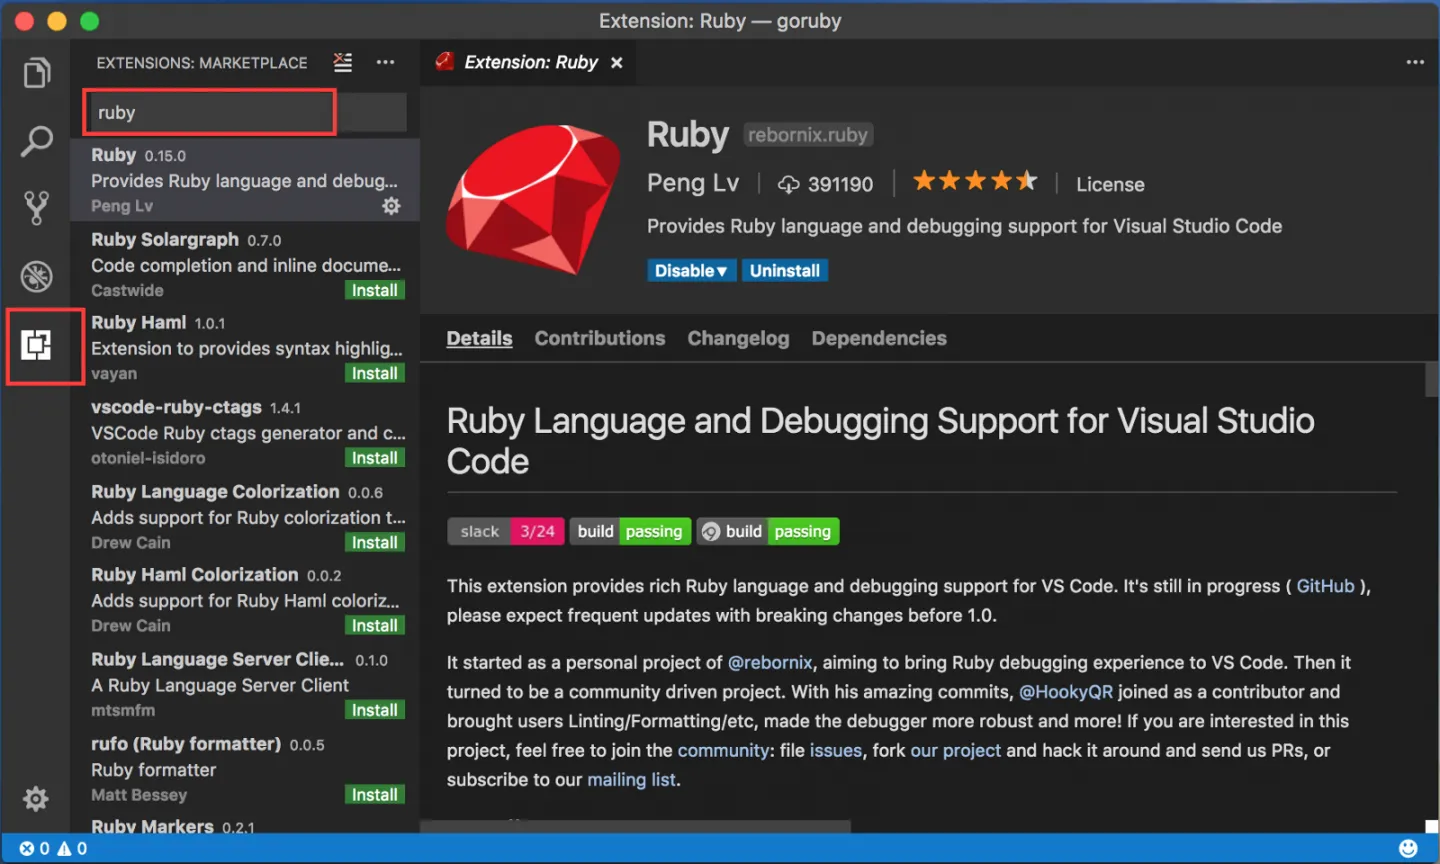Image resolution: width=1440 pixels, height=864 pixels.
Task: Open the @HookyQR mention link
Action: tap(1065, 691)
